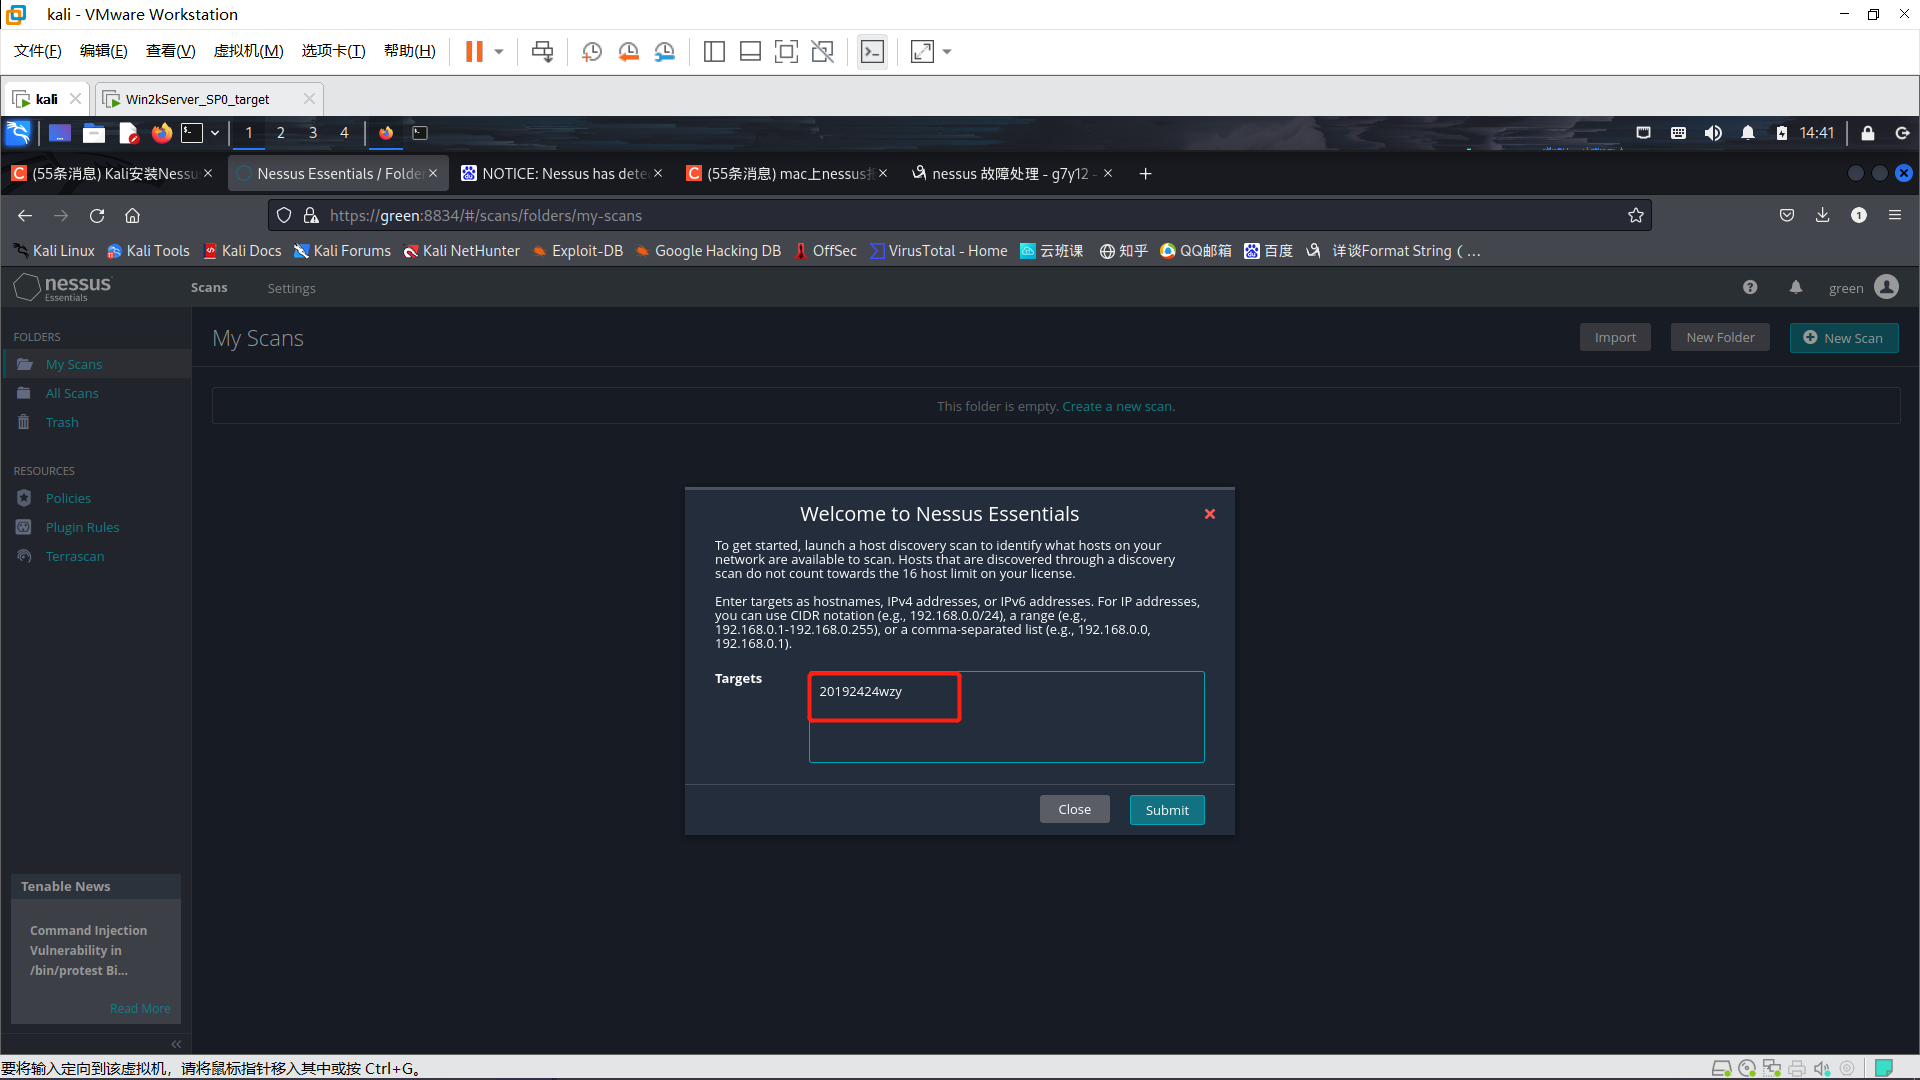Image resolution: width=1920 pixels, height=1080 pixels.
Task: Open the Settings menu tab
Action: point(290,287)
